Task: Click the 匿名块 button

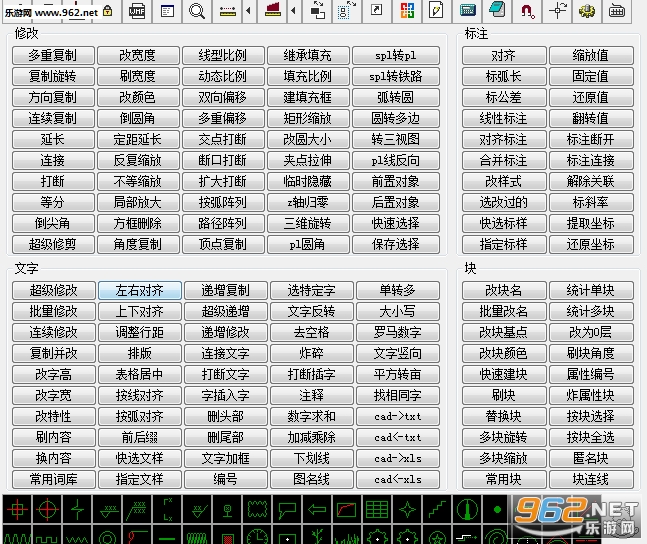Action: click(x=591, y=459)
